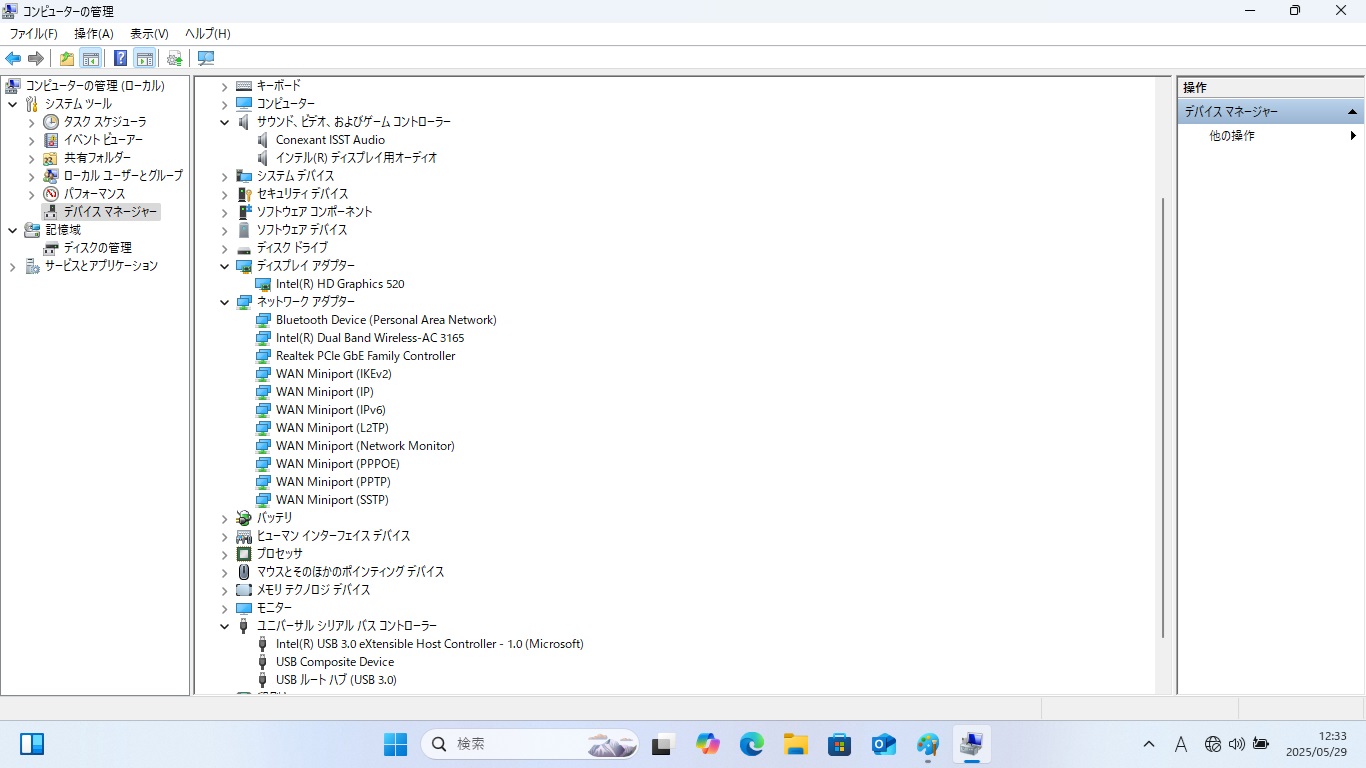Expand the コンピューター device category
This screenshot has width=1366, height=768.
[x=225, y=104]
